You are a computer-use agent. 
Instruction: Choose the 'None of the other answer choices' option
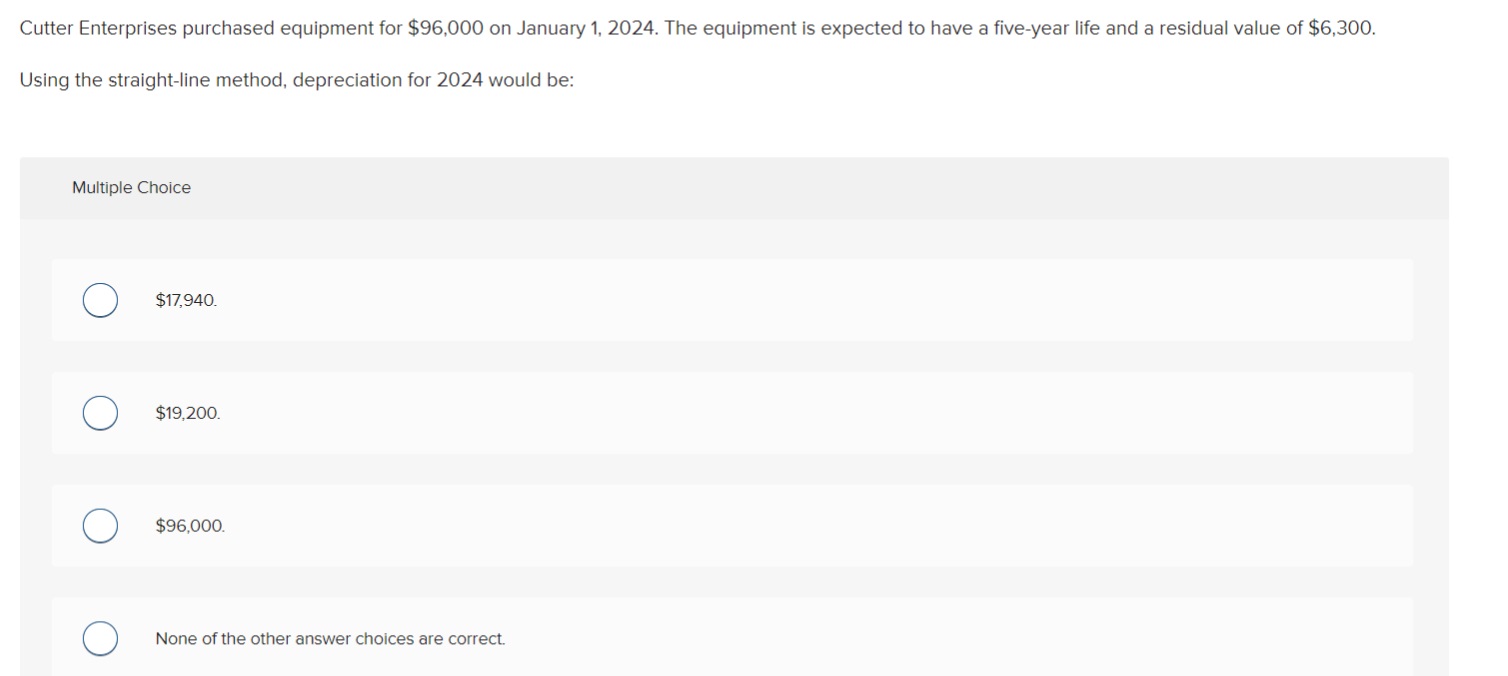[x=99, y=637]
